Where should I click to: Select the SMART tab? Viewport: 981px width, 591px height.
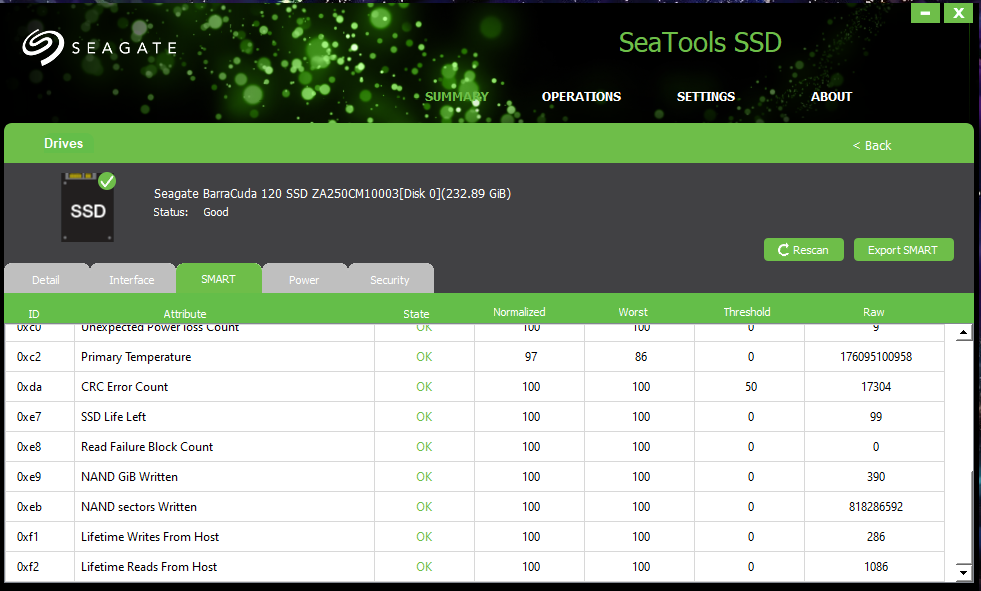(218, 279)
